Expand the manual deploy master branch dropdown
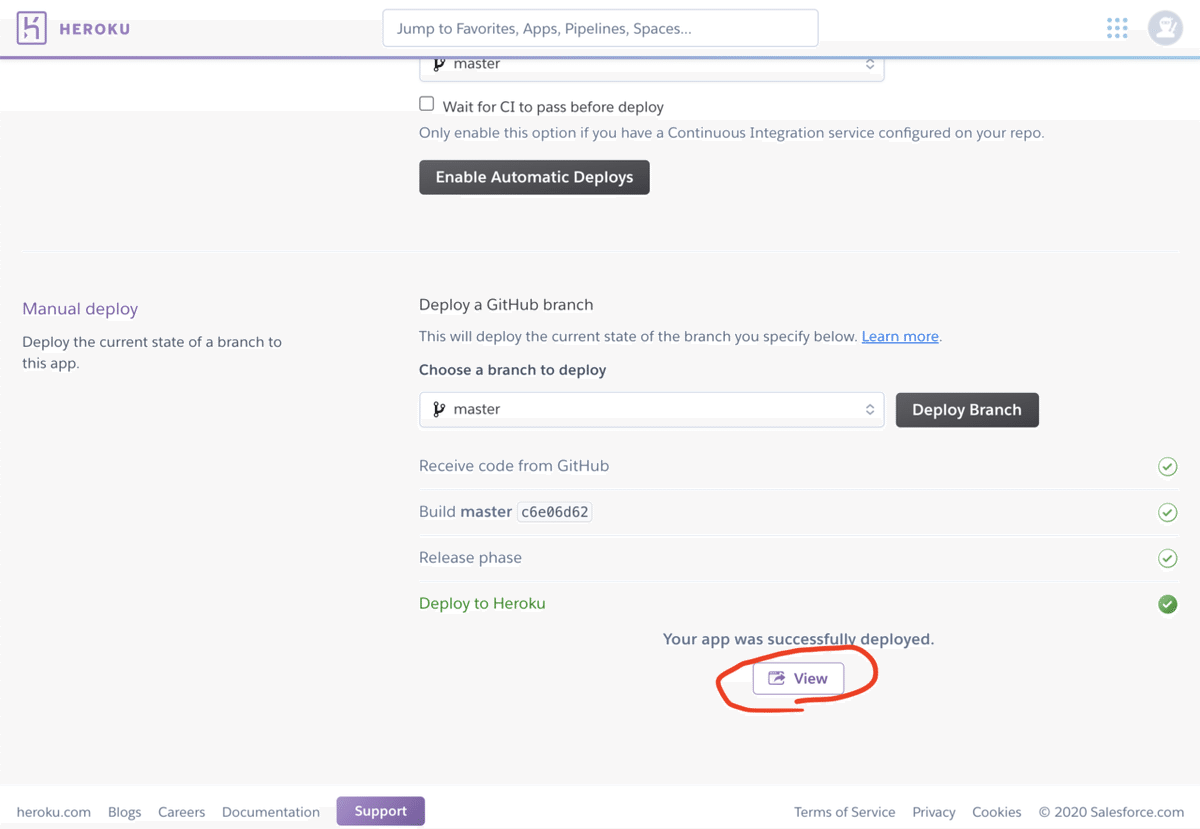Image resolution: width=1200 pixels, height=829 pixels. coord(651,409)
